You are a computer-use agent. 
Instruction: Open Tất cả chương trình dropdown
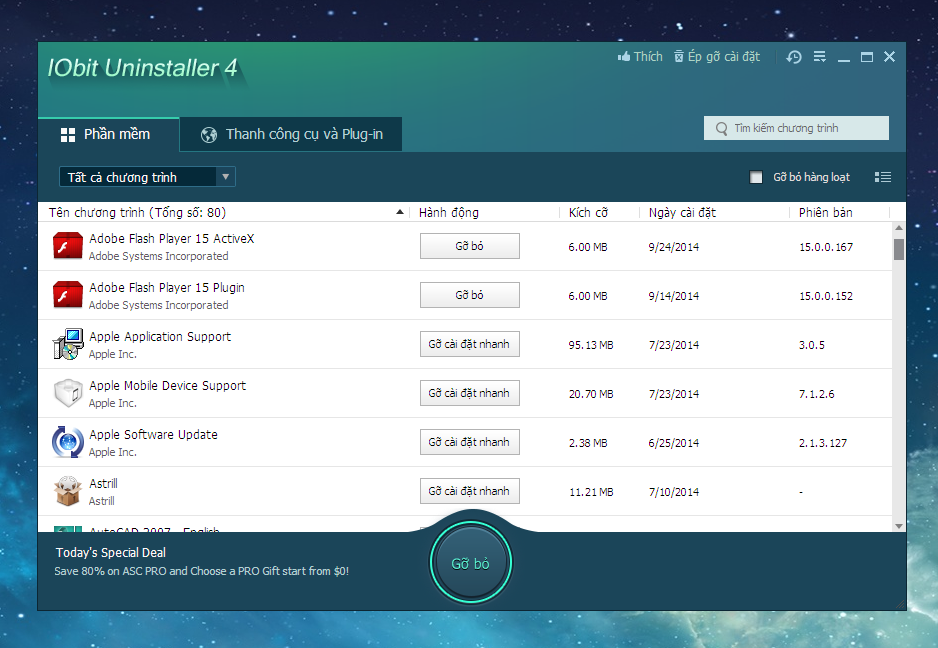coord(147,177)
